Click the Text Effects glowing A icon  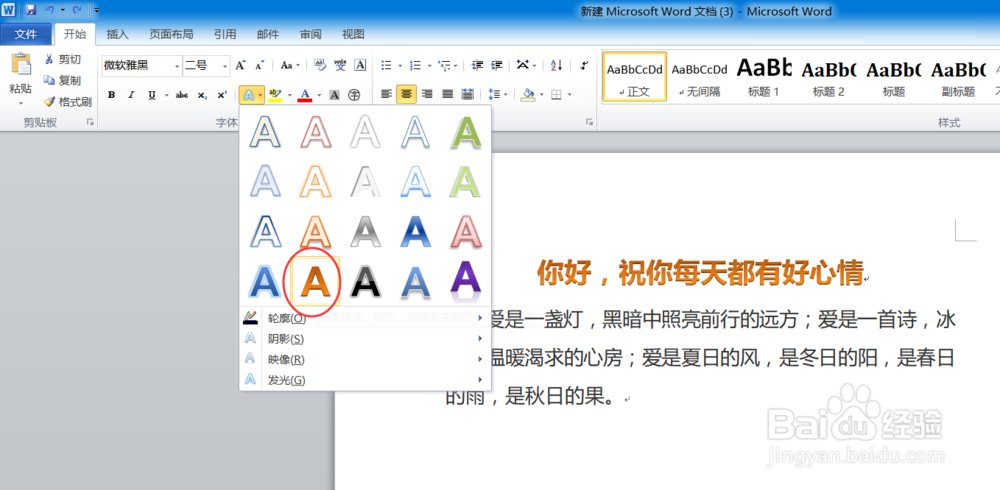[x=249, y=95]
